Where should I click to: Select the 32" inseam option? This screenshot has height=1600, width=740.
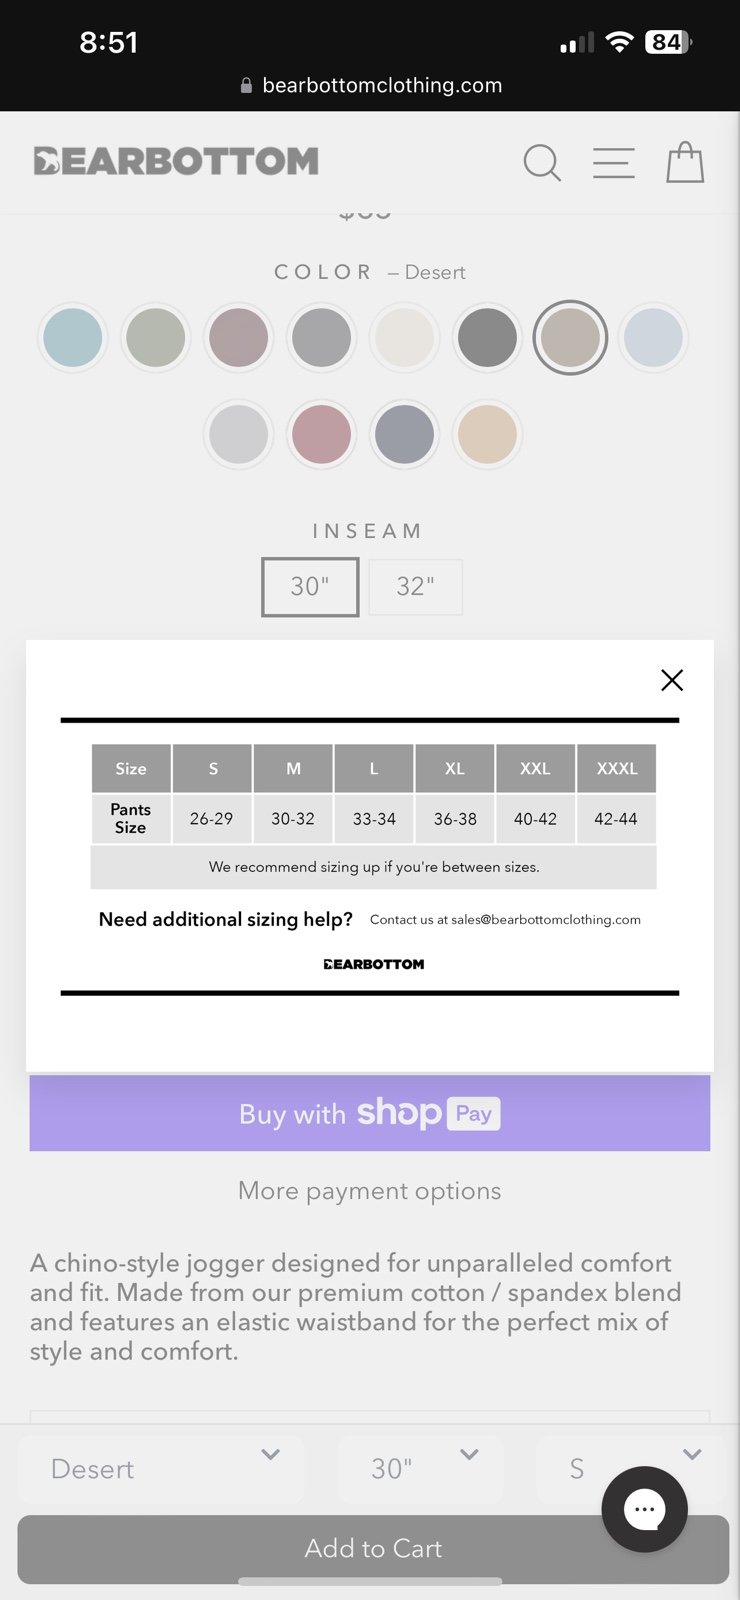point(416,587)
